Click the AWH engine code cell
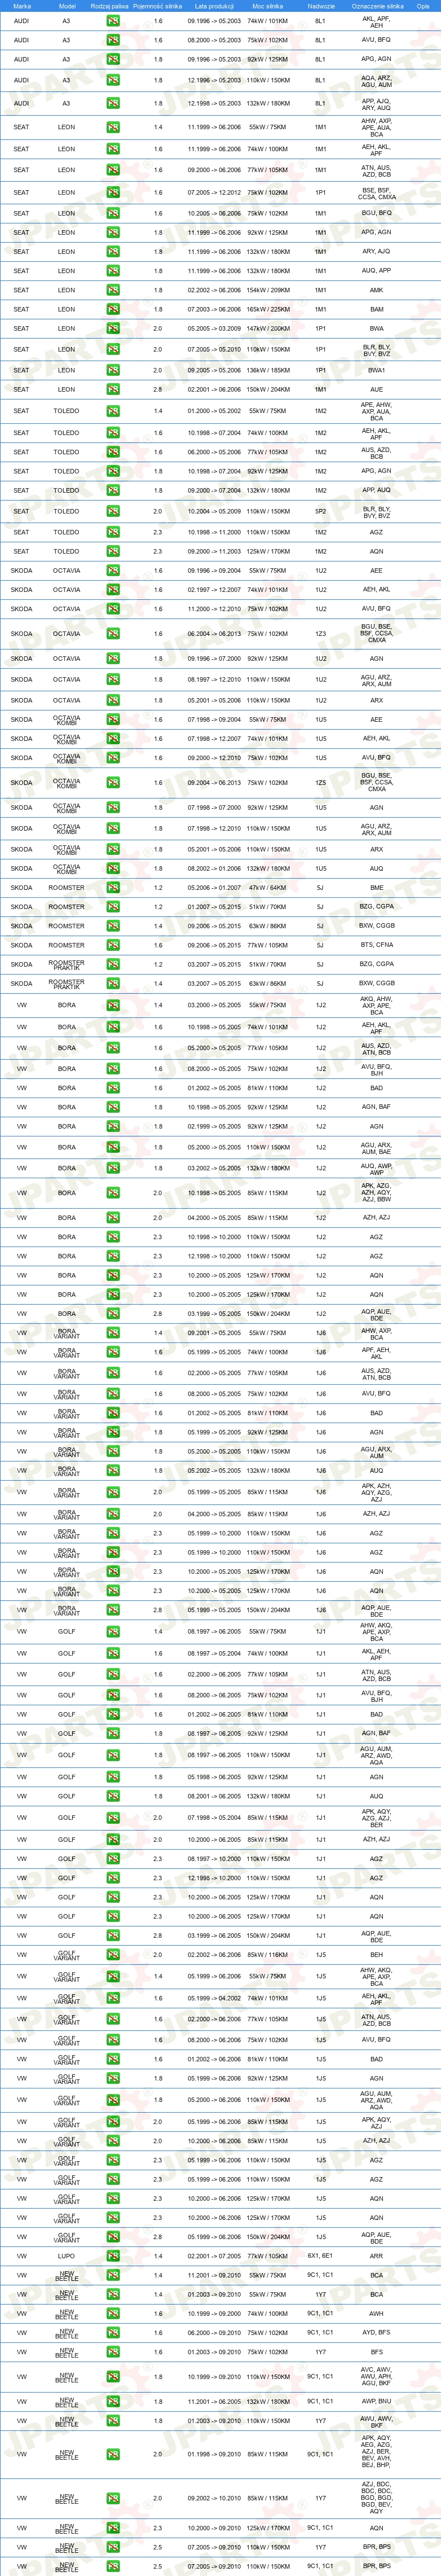 [376, 2313]
